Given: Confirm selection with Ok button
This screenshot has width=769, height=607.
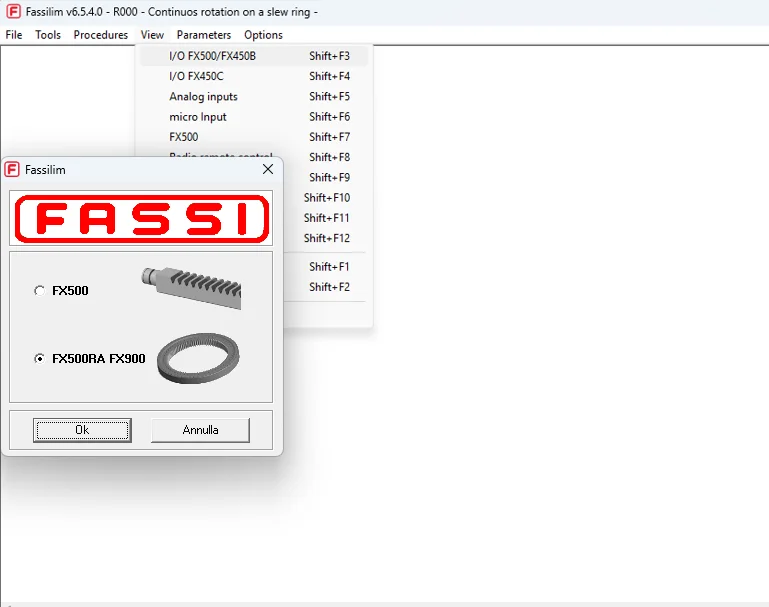Looking at the screenshot, I should 82,430.
